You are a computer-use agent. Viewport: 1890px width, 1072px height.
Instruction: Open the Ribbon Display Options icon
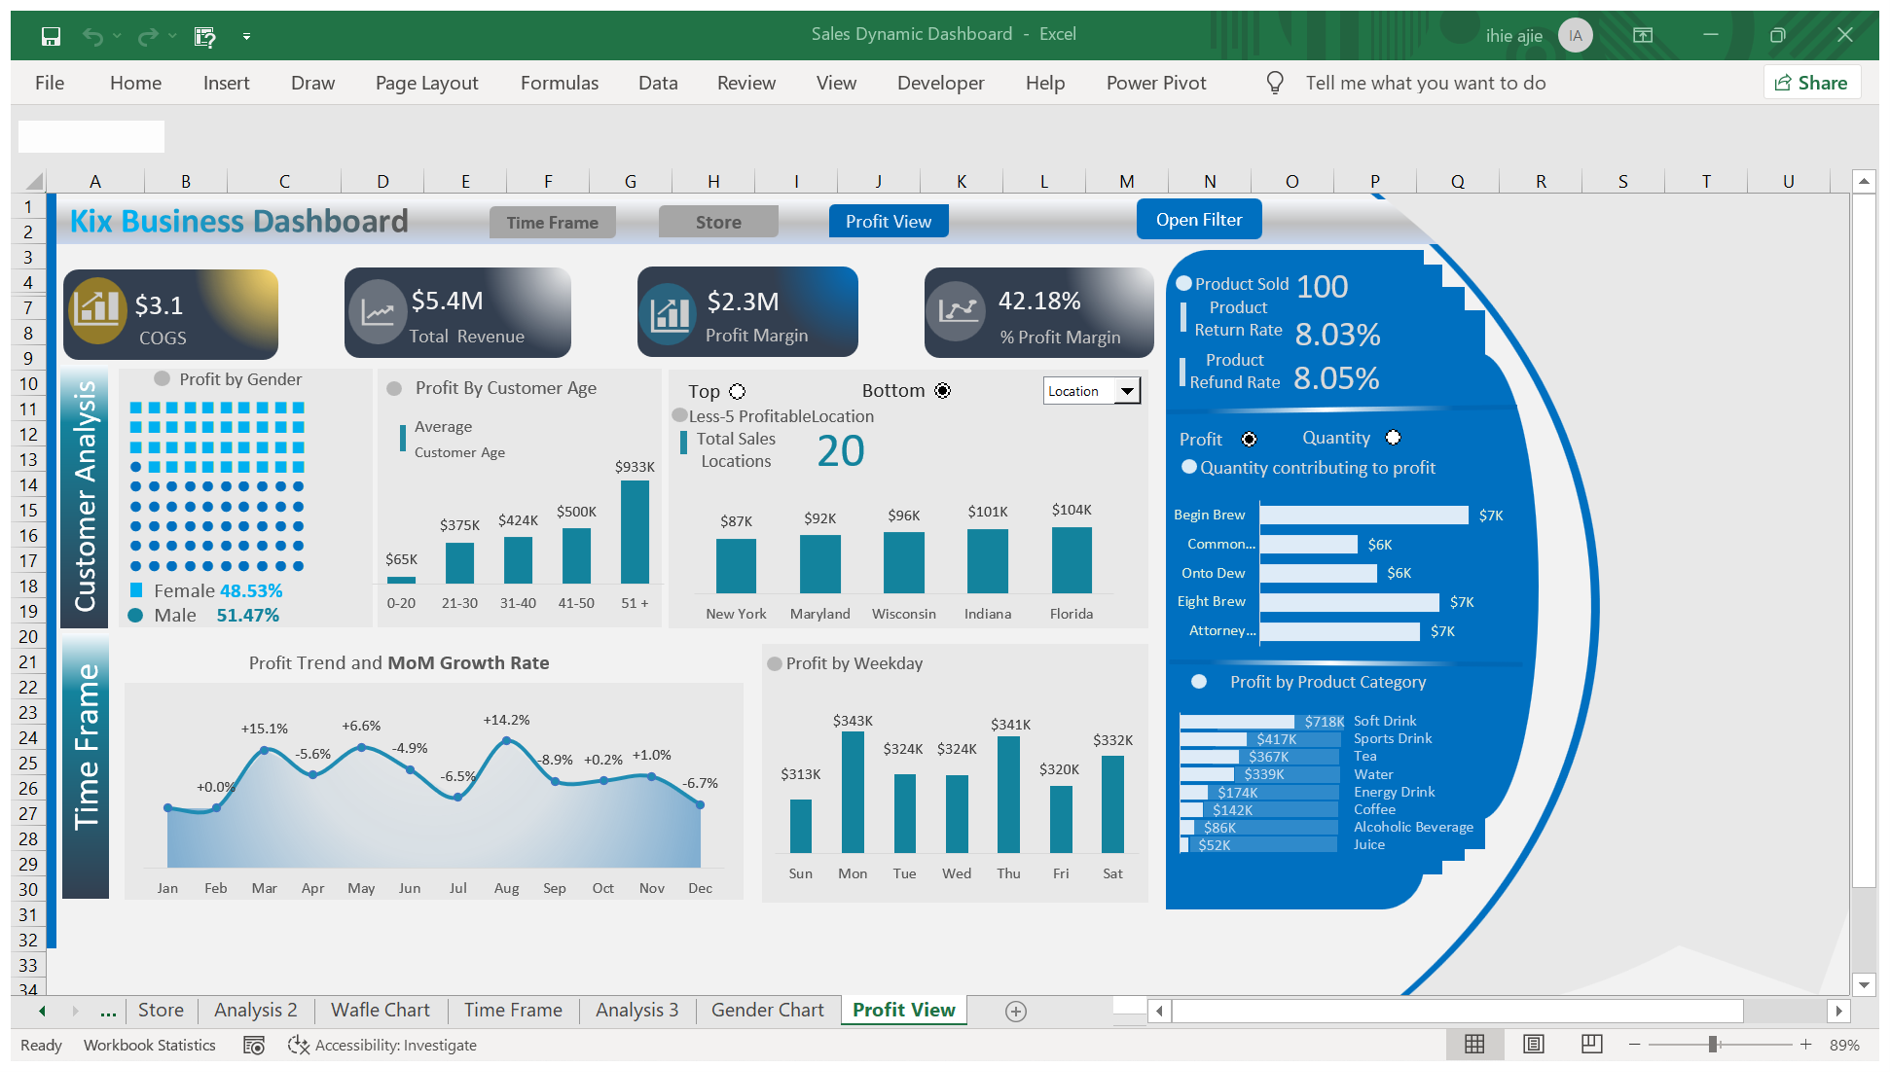click(x=1642, y=36)
